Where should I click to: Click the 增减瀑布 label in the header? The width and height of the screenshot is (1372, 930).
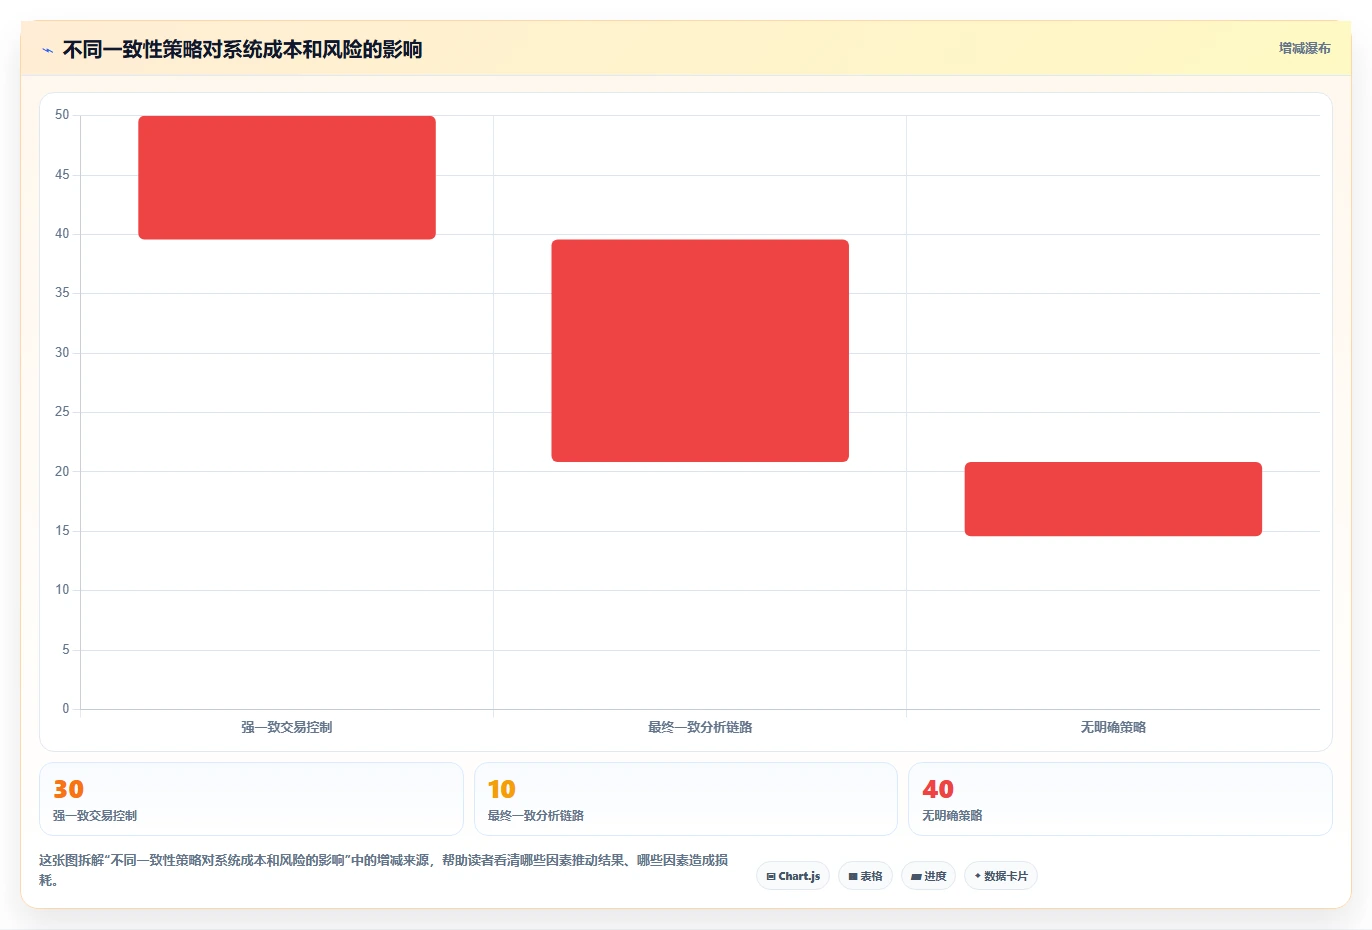[x=1304, y=48]
